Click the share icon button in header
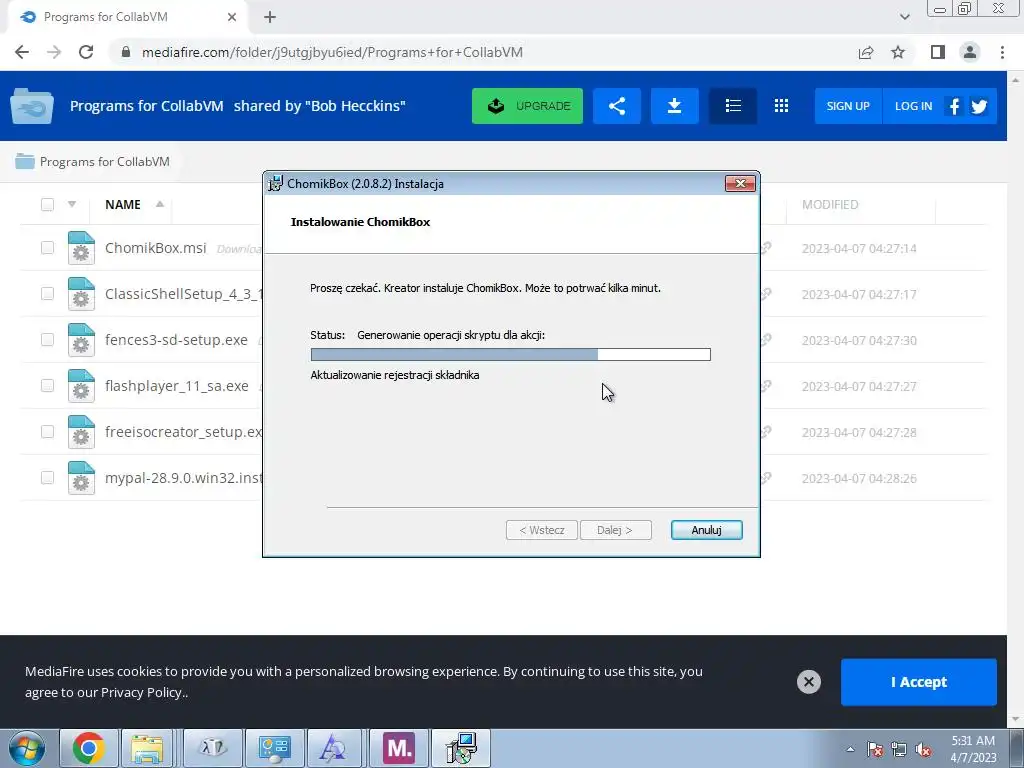Screen dimensions: 1024x768 tap(616, 106)
